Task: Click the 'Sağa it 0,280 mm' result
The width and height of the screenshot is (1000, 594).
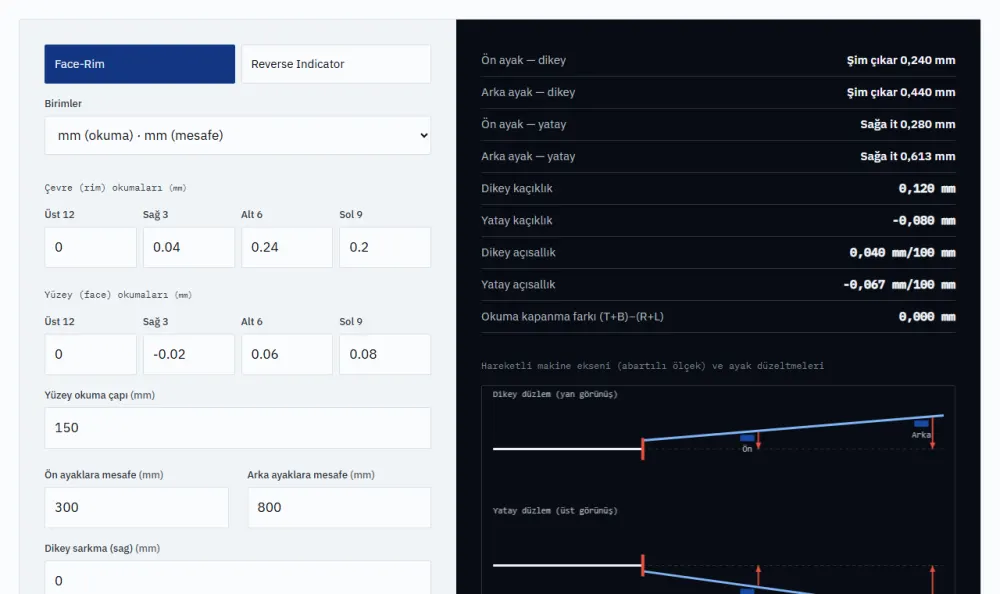Action: (908, 124)
